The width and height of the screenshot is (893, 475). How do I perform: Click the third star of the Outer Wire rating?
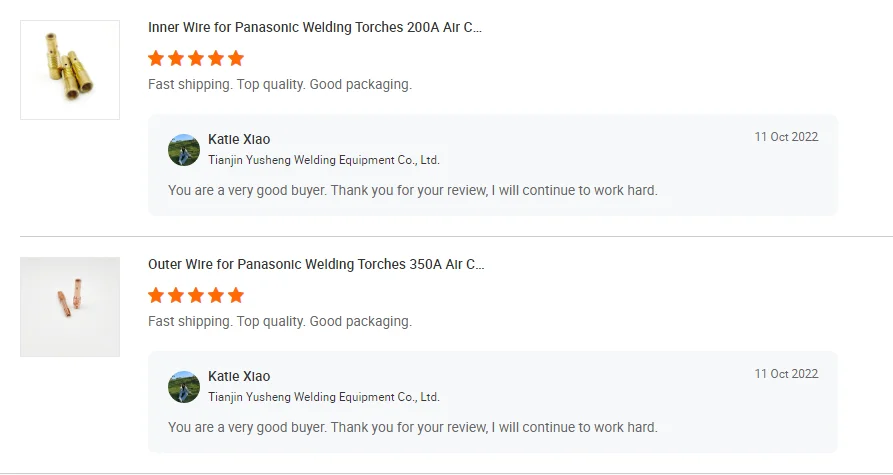[196, 295]
